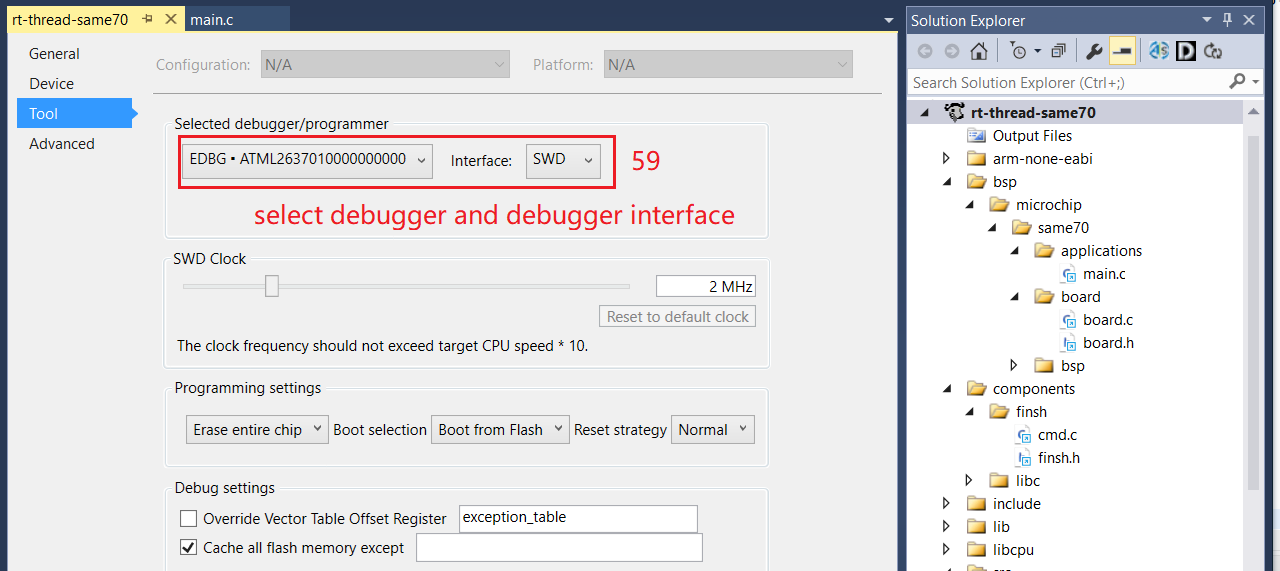
Task: Open board.c in Solution Explorer
Action: 1107,320
